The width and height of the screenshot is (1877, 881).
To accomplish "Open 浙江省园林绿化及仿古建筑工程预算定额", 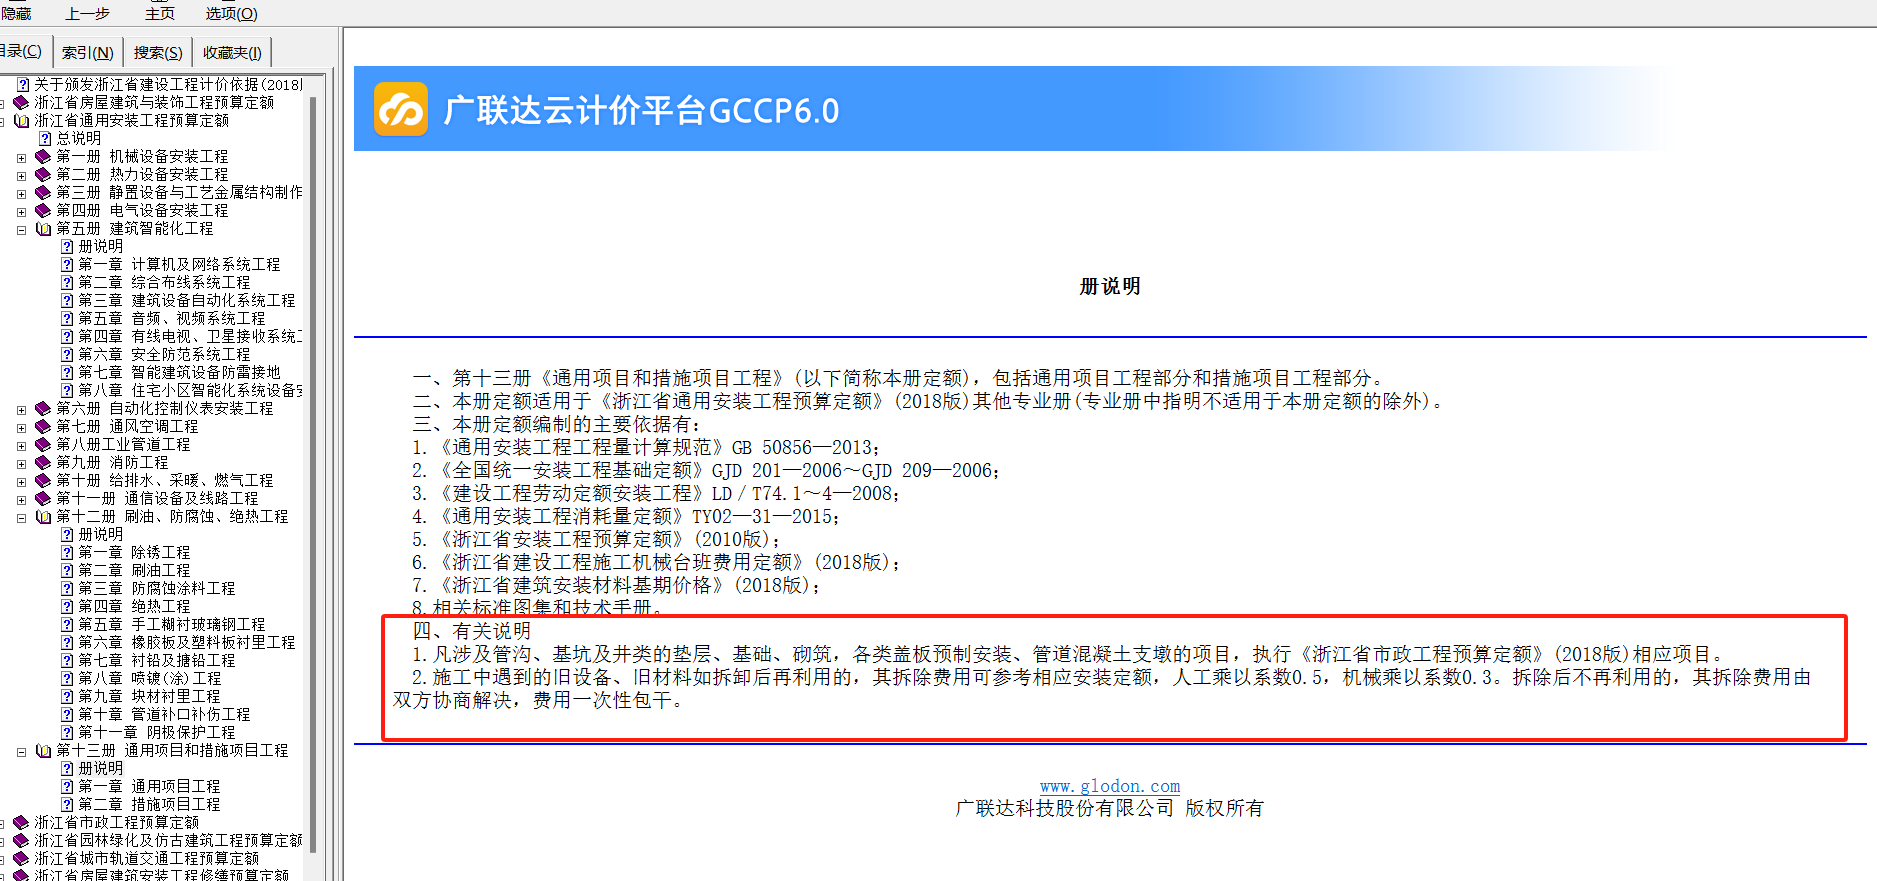I will [168, 840].
